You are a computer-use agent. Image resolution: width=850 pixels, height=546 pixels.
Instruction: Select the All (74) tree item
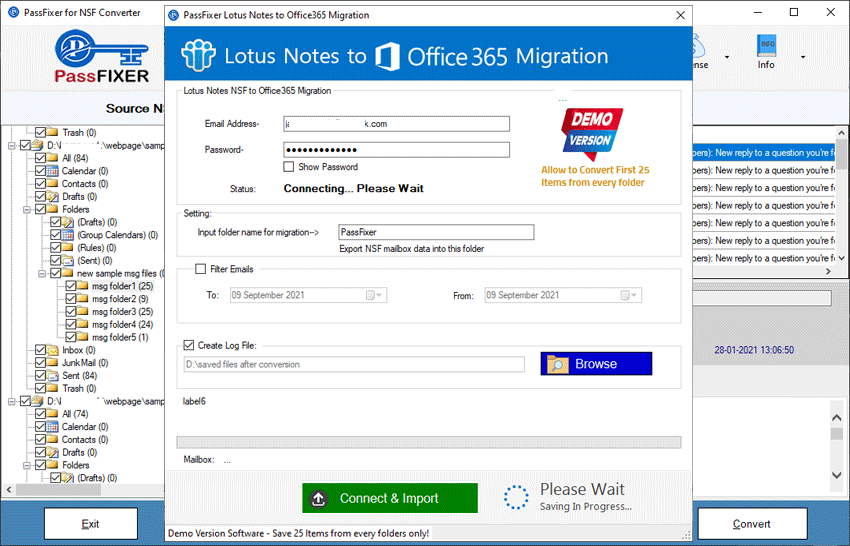tap(75, 414)
